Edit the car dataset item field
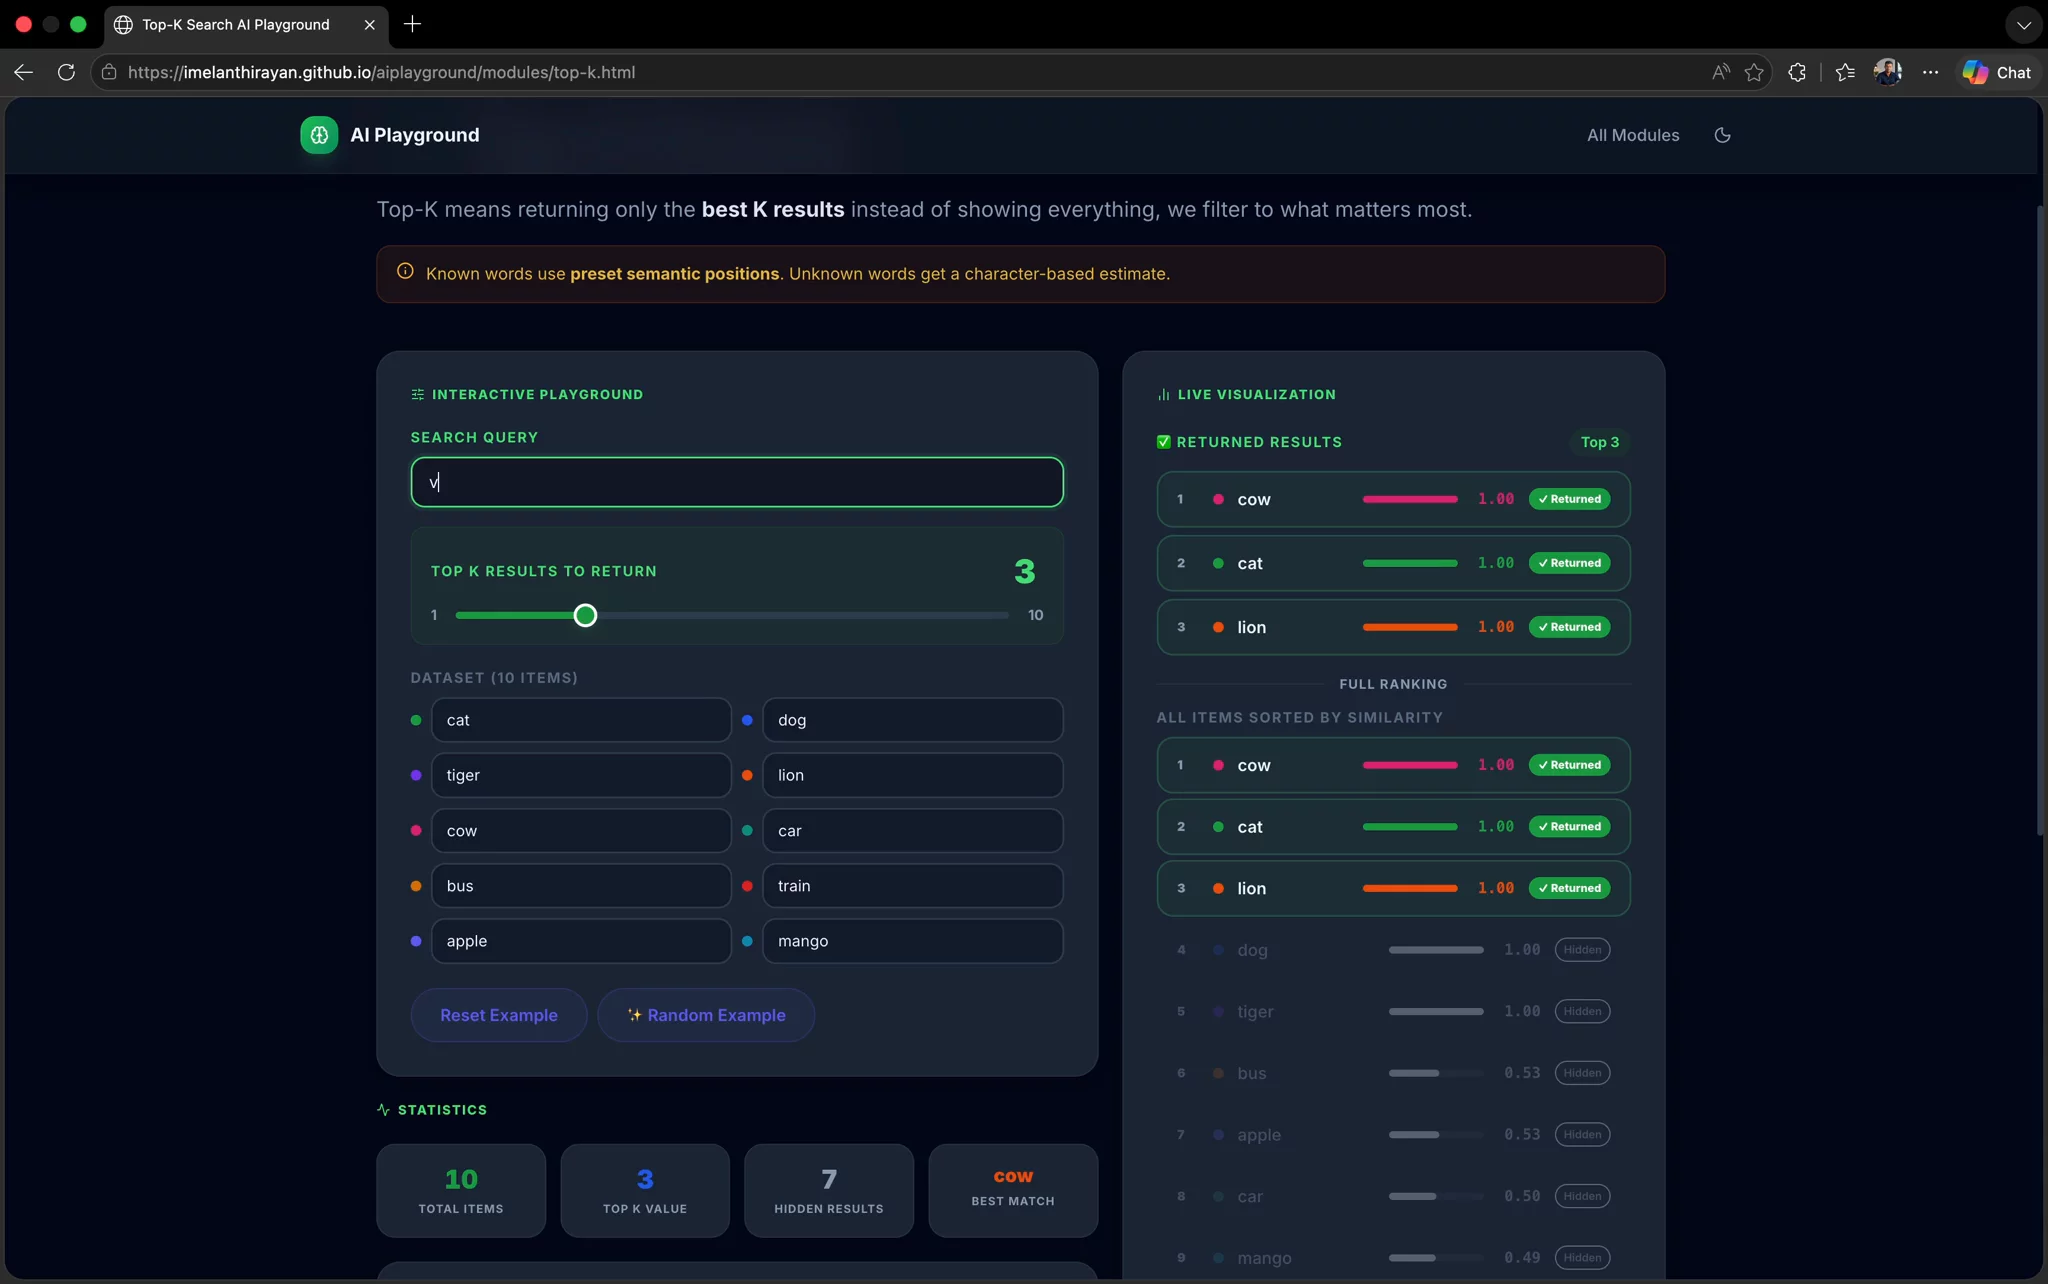The height and width of the screenshot is (1284, 2048). pos(912,831)
